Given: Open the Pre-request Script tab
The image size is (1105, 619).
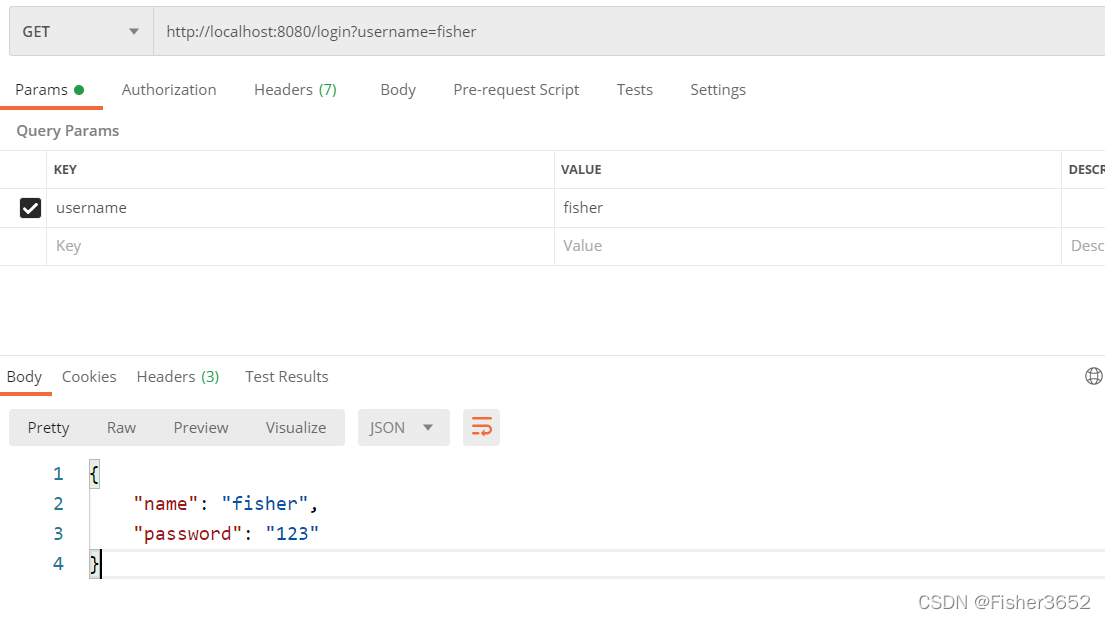Looking at the screenshot, I should click(516, 90).
